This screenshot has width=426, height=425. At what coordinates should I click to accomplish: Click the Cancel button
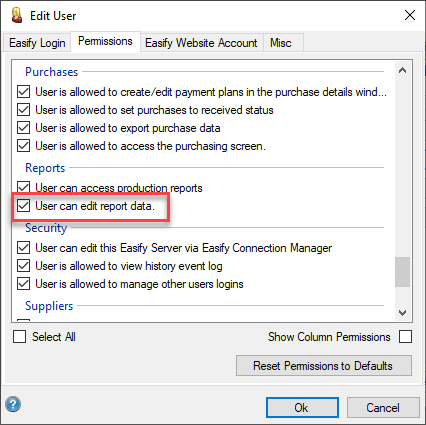[383, 407]
